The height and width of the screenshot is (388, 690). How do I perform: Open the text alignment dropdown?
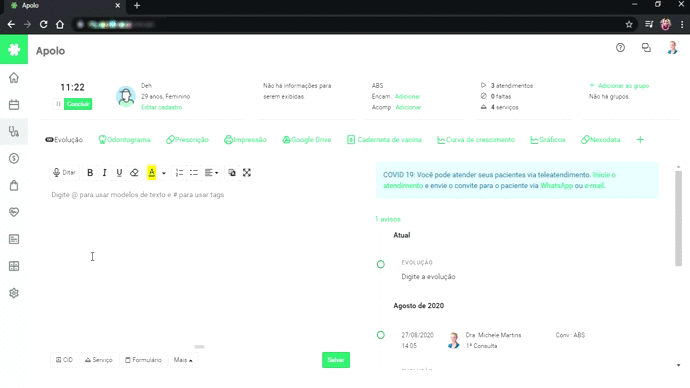(212, 173)
